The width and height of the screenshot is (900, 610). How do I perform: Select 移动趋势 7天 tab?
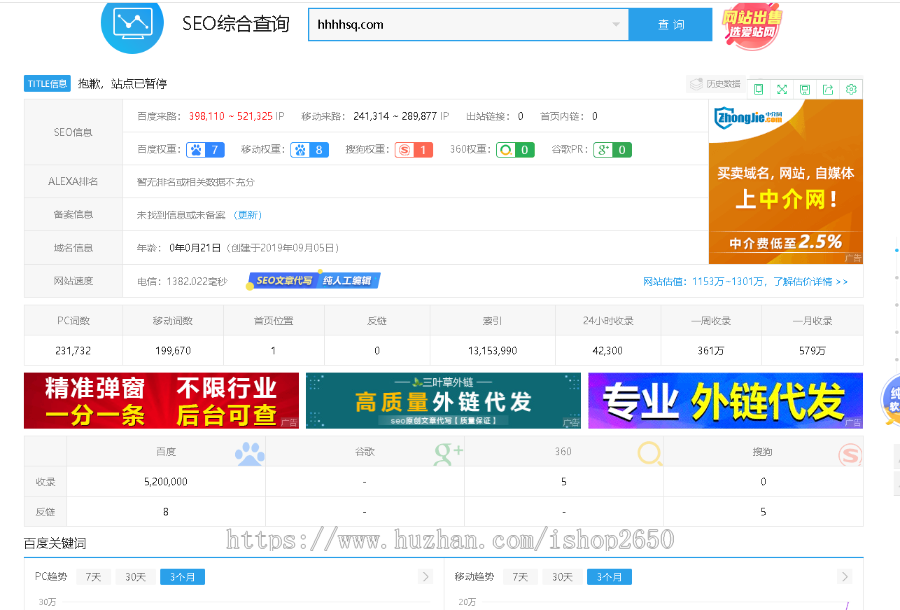point(520,577)
